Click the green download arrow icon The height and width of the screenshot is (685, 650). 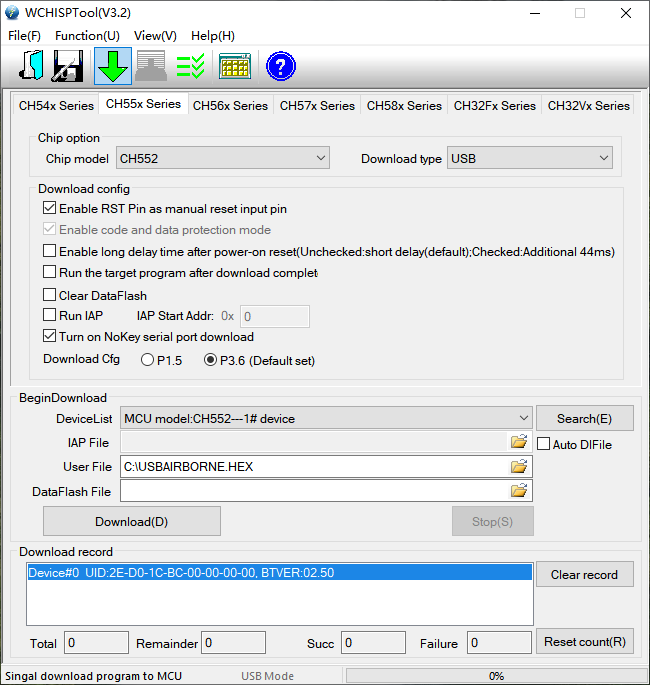tap(113, 66)
